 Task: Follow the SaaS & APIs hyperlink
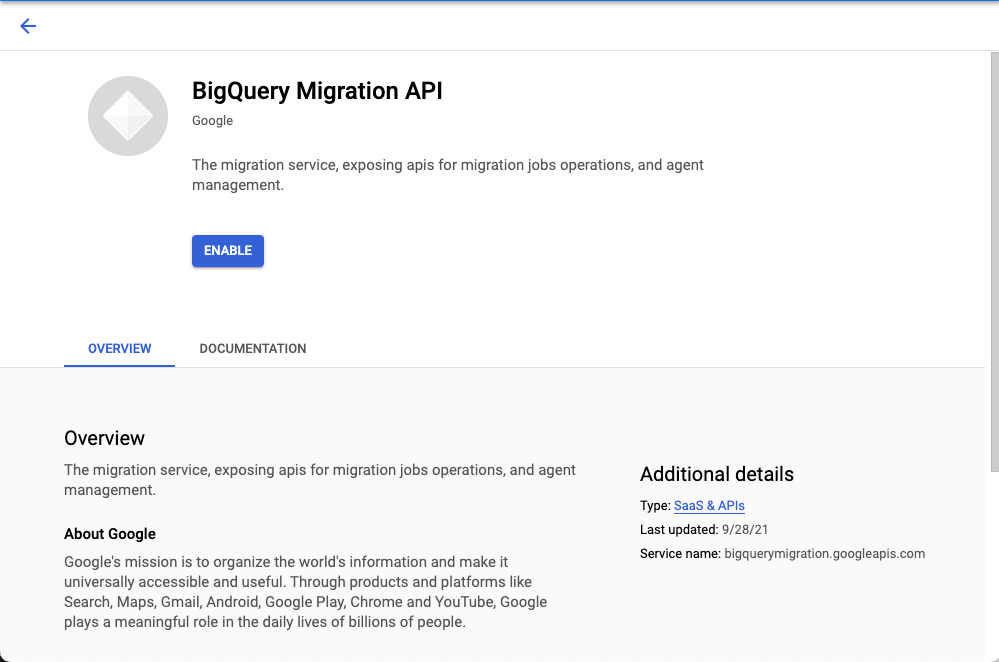tap(709, 506)
